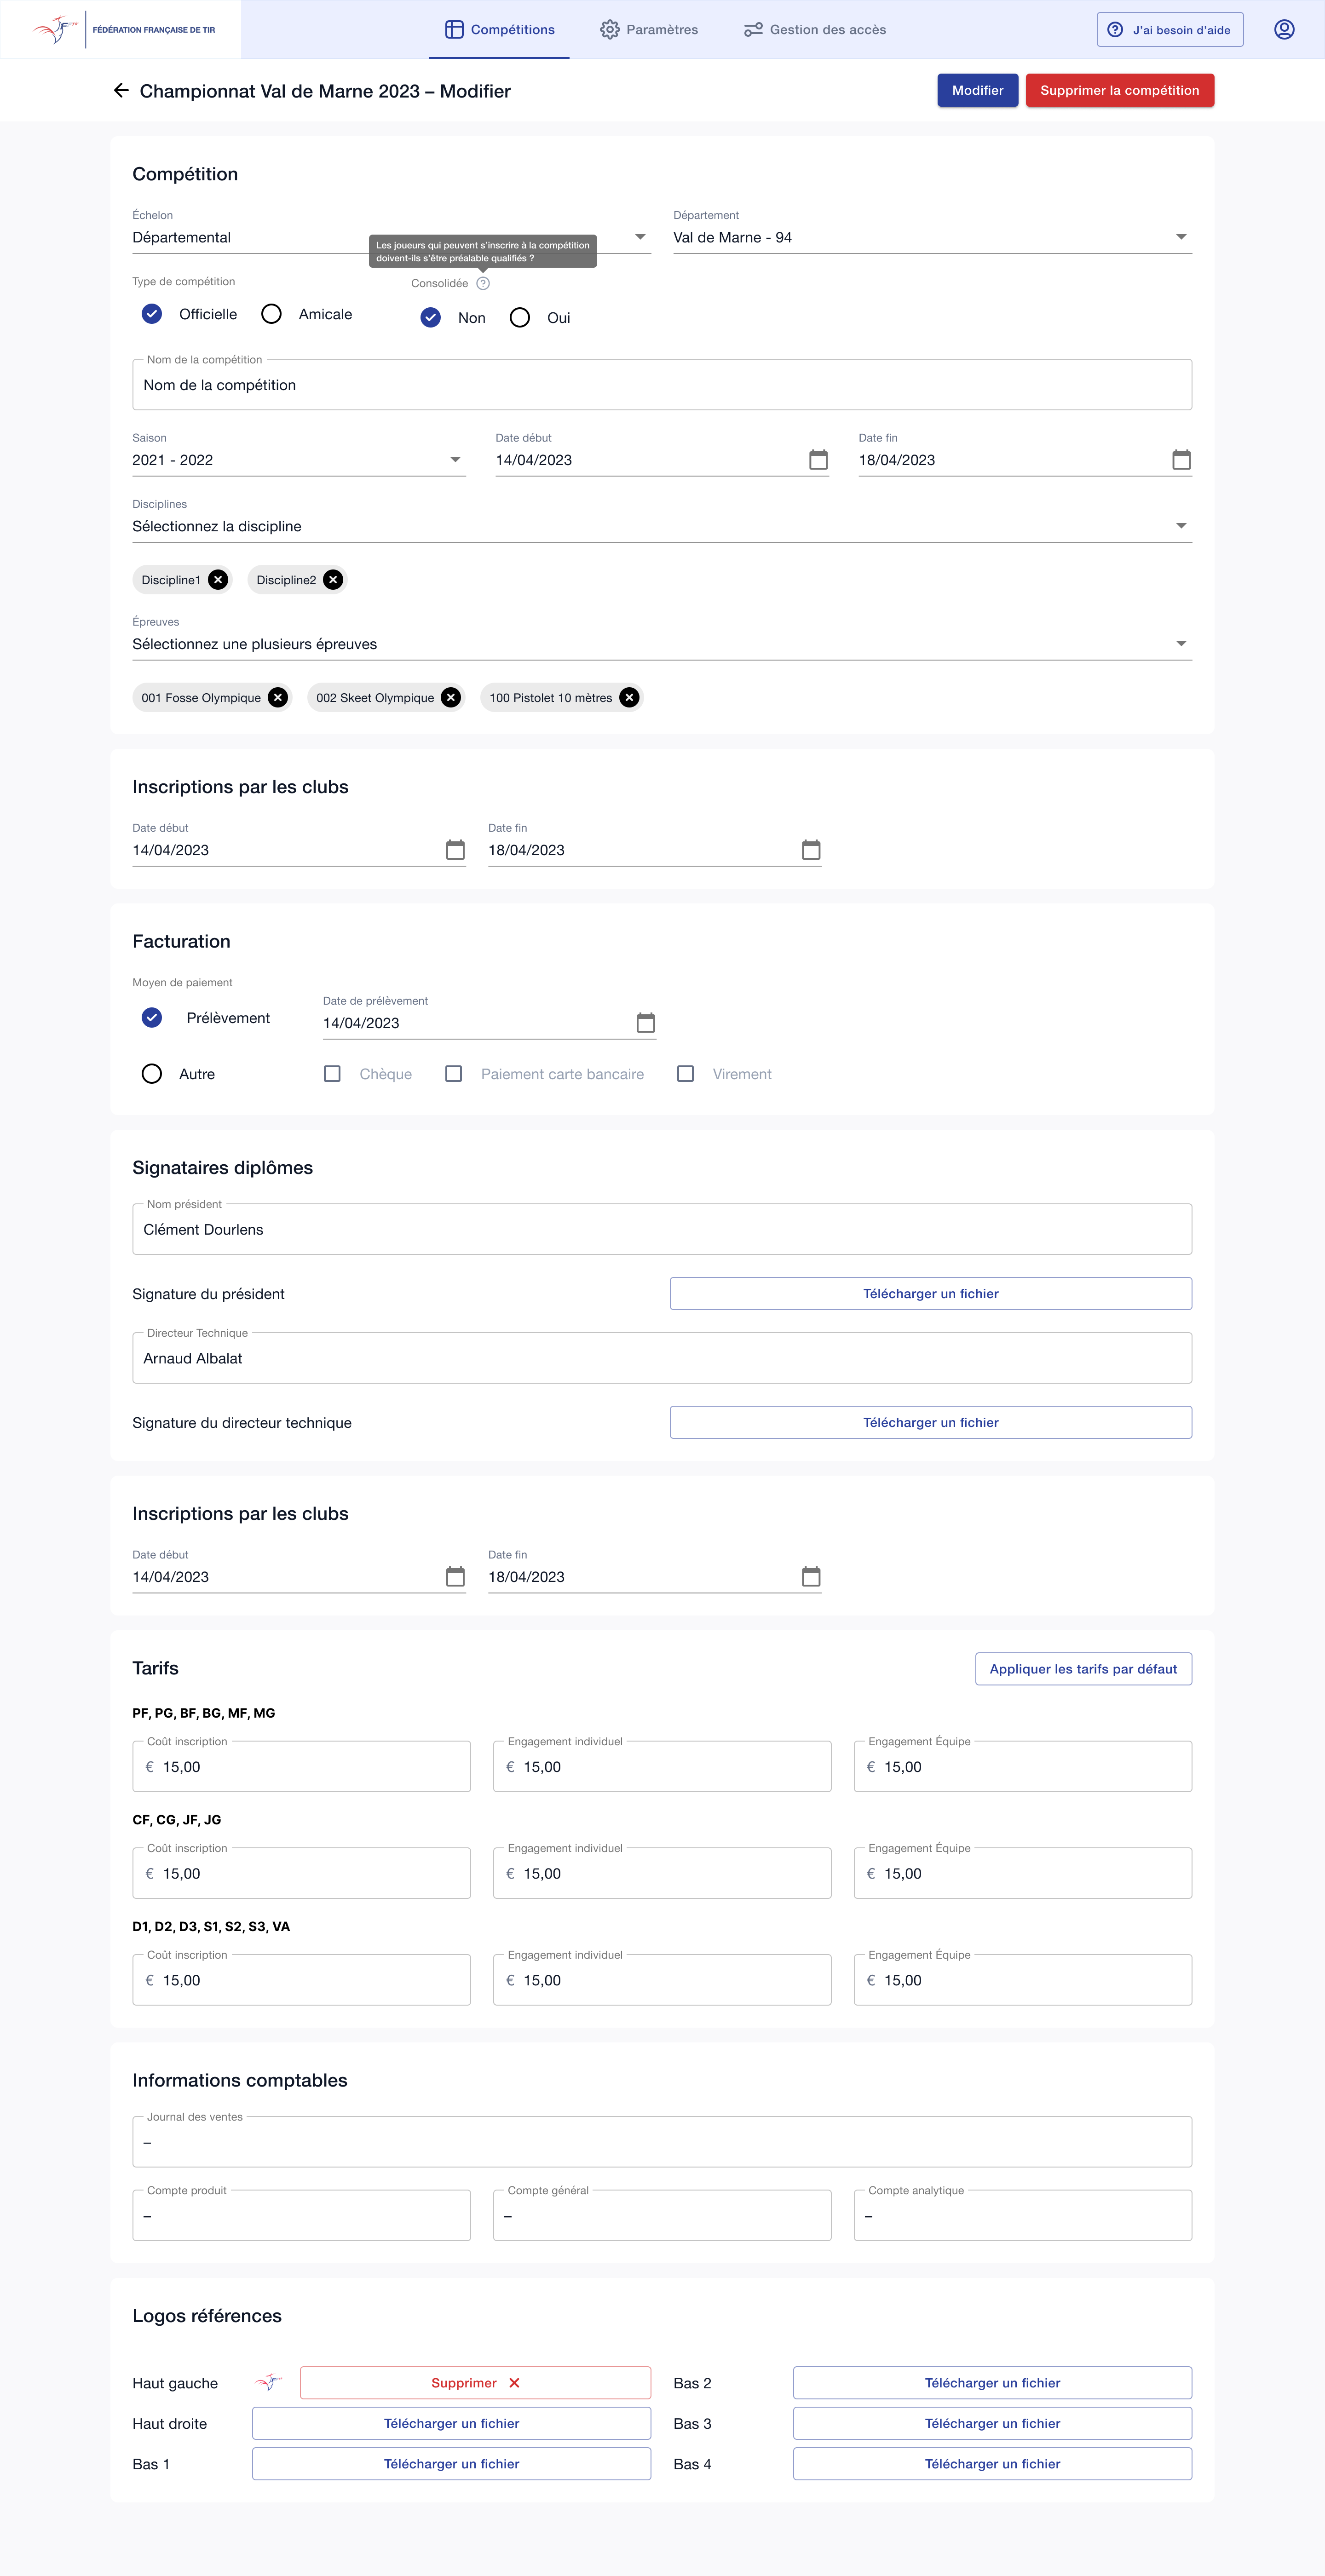
Task: Select Autre as payment method
Action: (x=152, y=1074)
